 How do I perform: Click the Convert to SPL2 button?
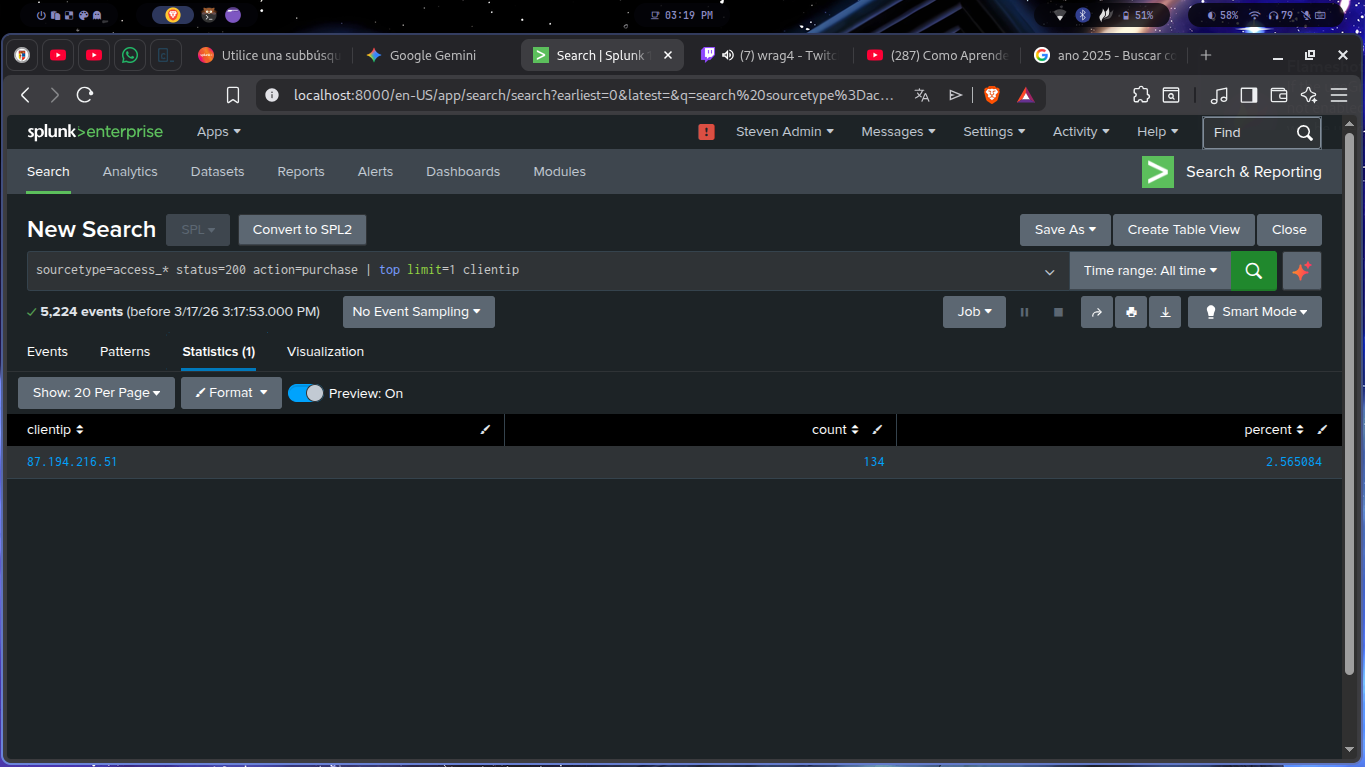[302, 230]
